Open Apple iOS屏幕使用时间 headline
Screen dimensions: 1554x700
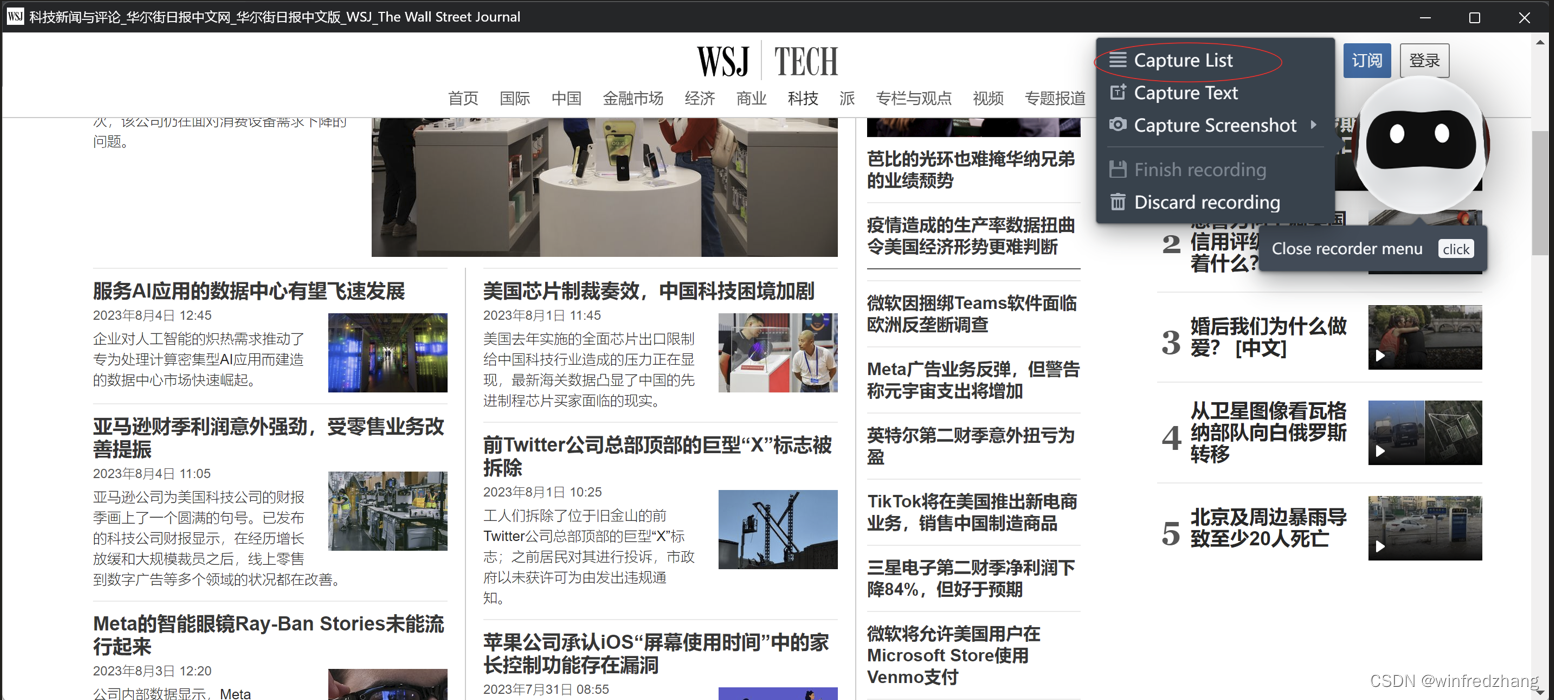(x=656, y=653)
